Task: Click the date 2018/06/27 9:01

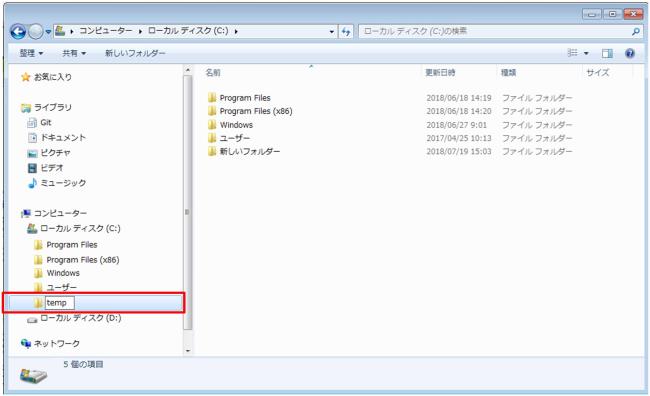Action: (x=456, y=125)
